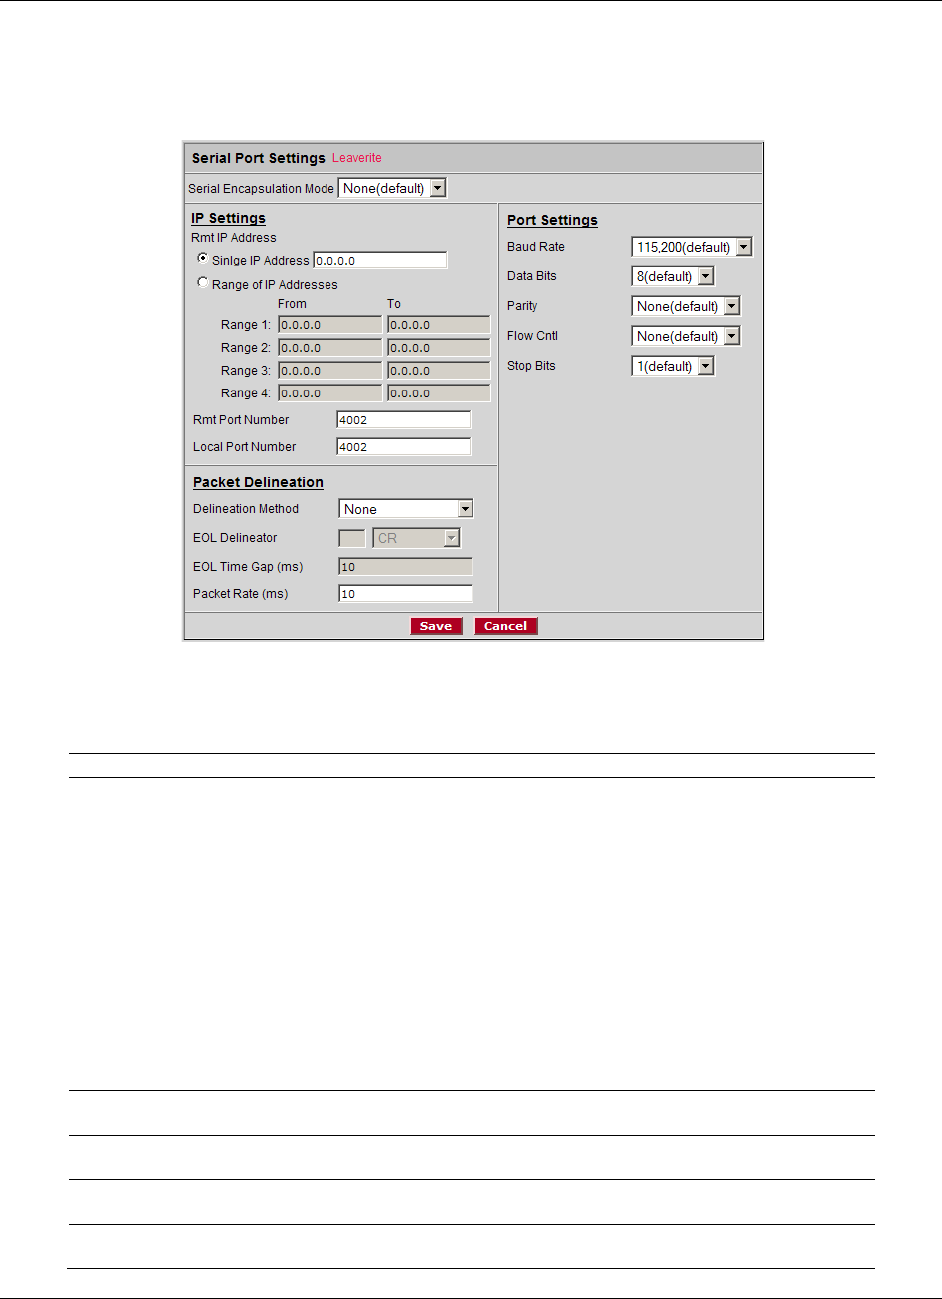Click the Single IP Address input field

(380, 260)
